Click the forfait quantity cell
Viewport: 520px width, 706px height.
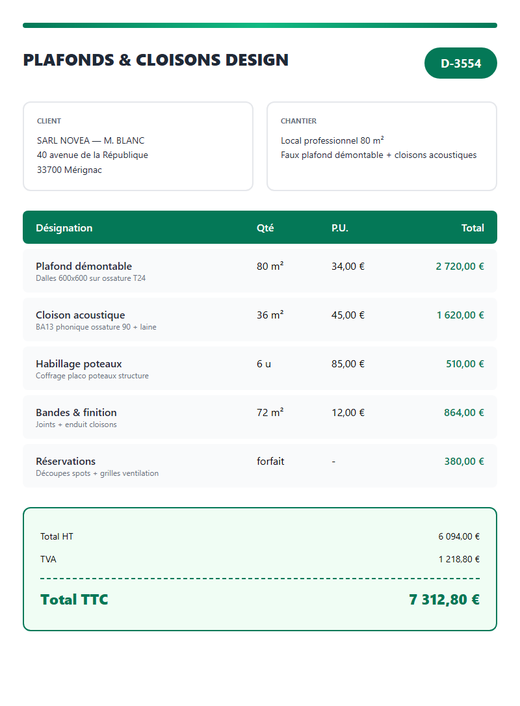click(x=270, y=461)
